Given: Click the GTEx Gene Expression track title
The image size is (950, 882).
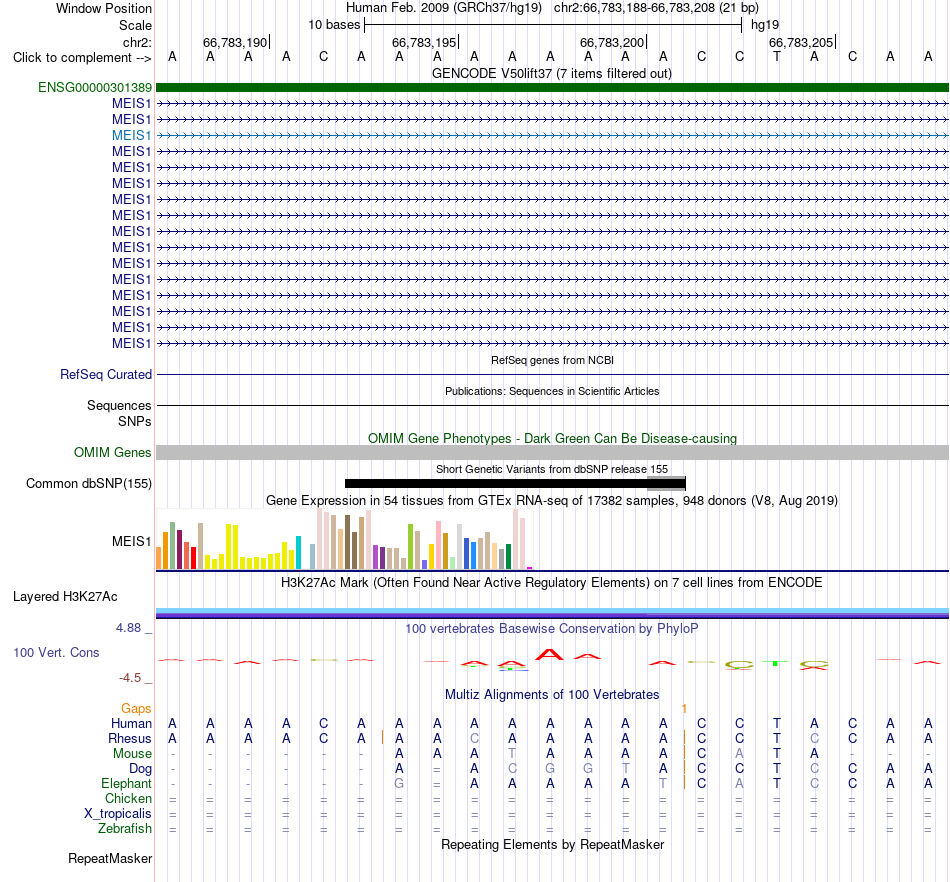Looking at the screenshot, I should (x=552, y=500).
